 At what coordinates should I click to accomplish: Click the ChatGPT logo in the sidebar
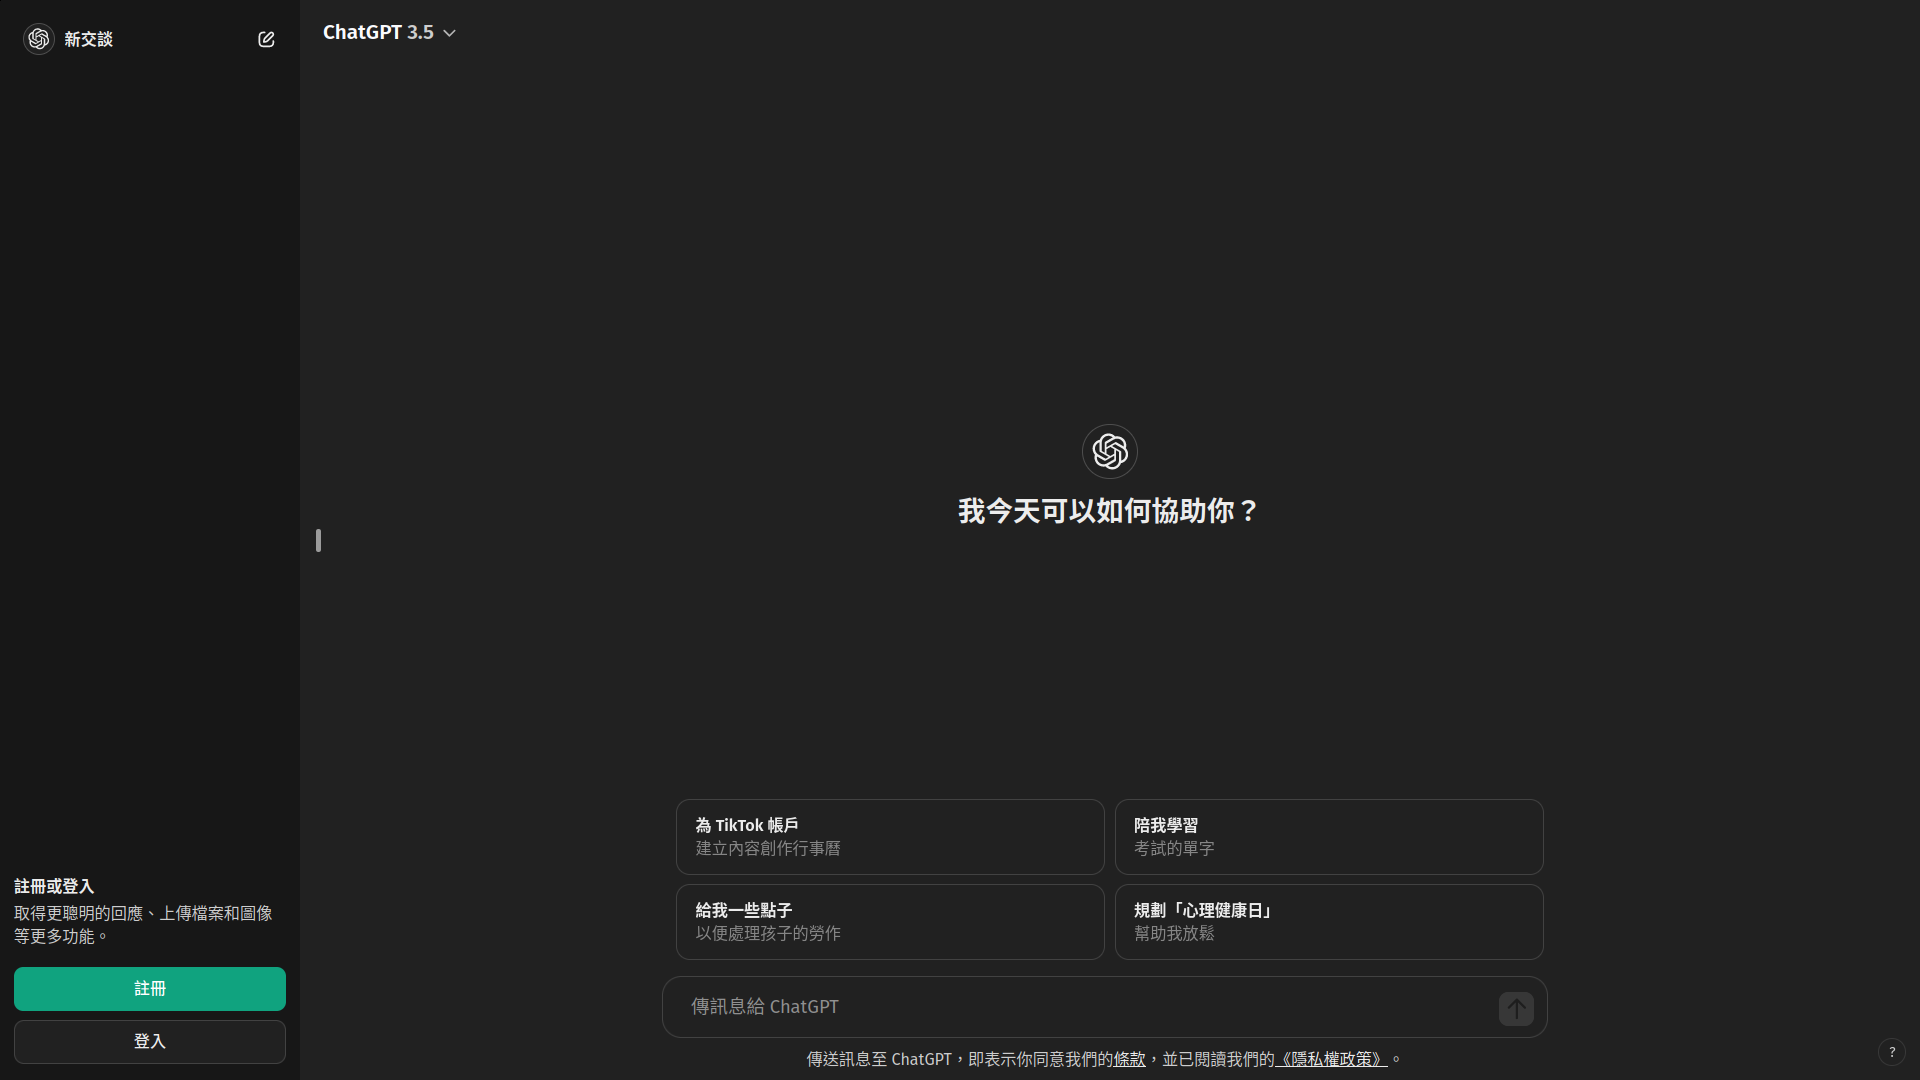pyautogui.click(x=39, y=39)
